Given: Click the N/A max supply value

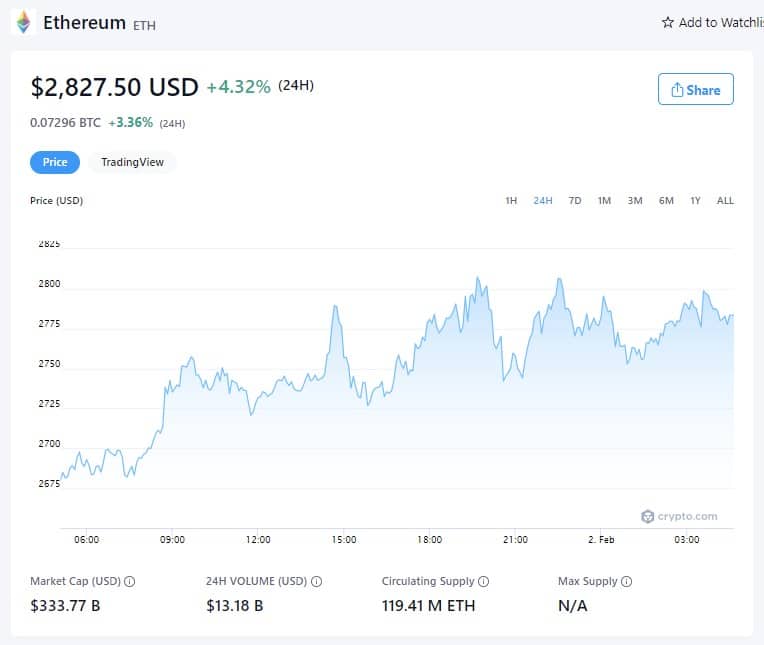Looking at the screenshot, I should point(573,606).
